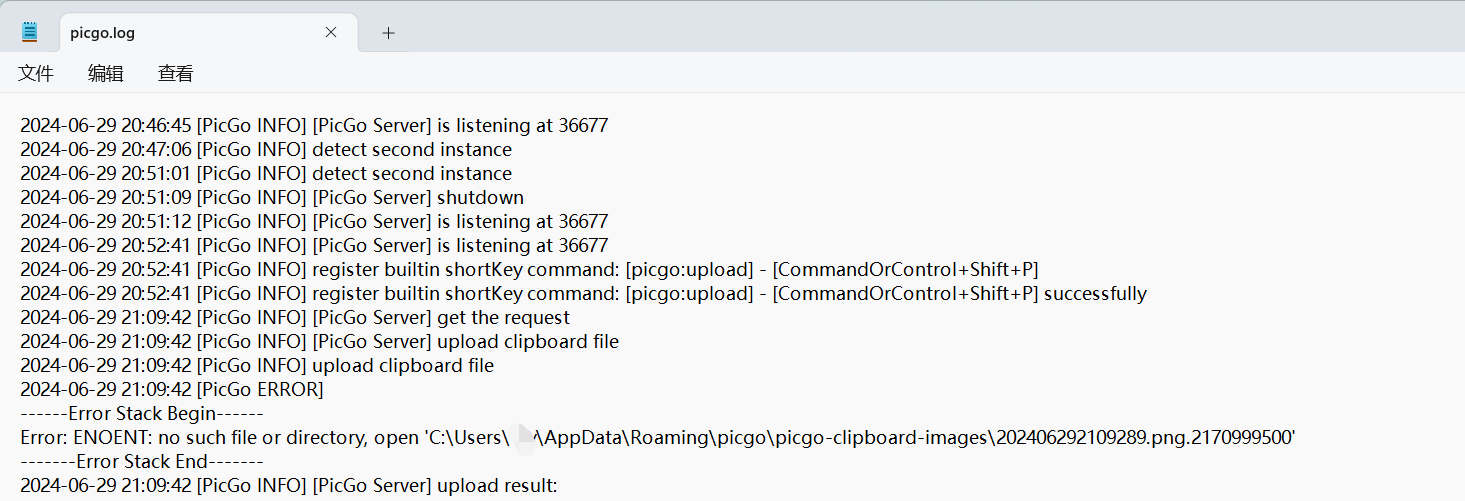Click the 20:51:01 detect second instance line
This screenshot has width=1465, height=501.
pos(266,173)
